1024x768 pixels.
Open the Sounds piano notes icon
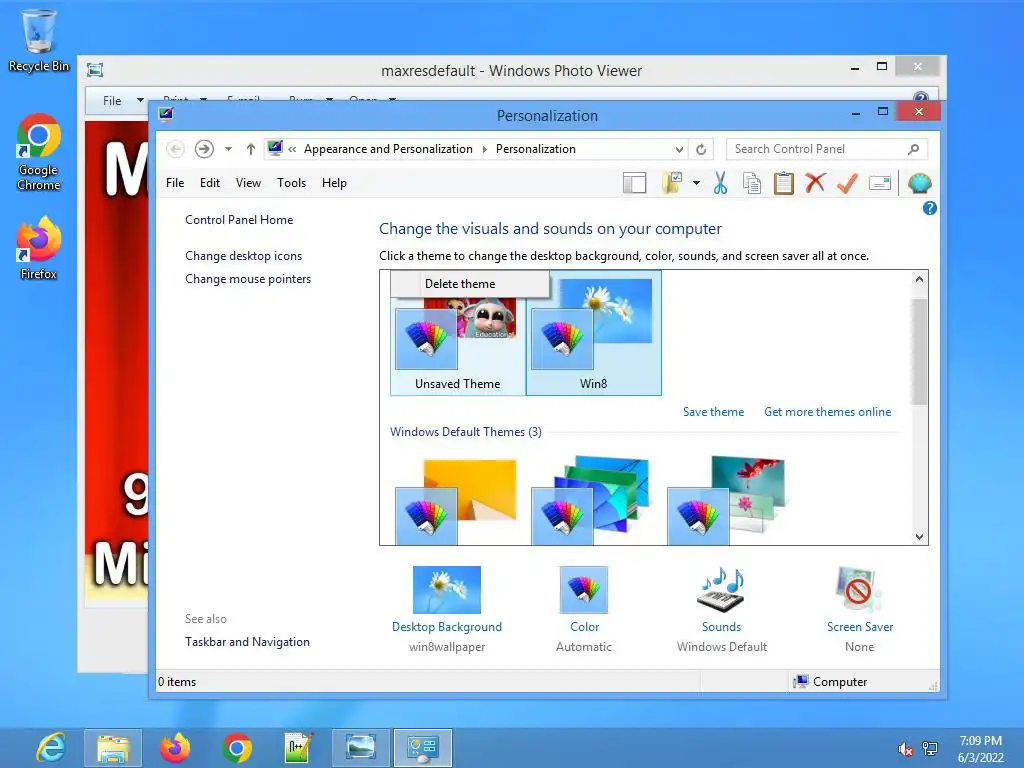pos(722,590)
